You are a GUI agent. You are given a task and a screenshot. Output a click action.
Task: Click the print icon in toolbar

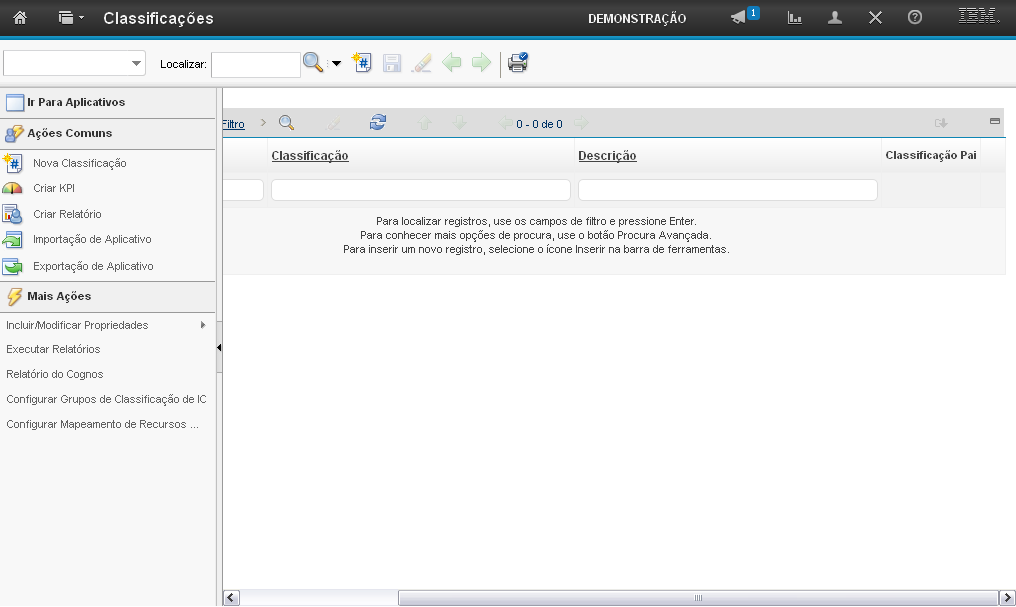[517, 63]
